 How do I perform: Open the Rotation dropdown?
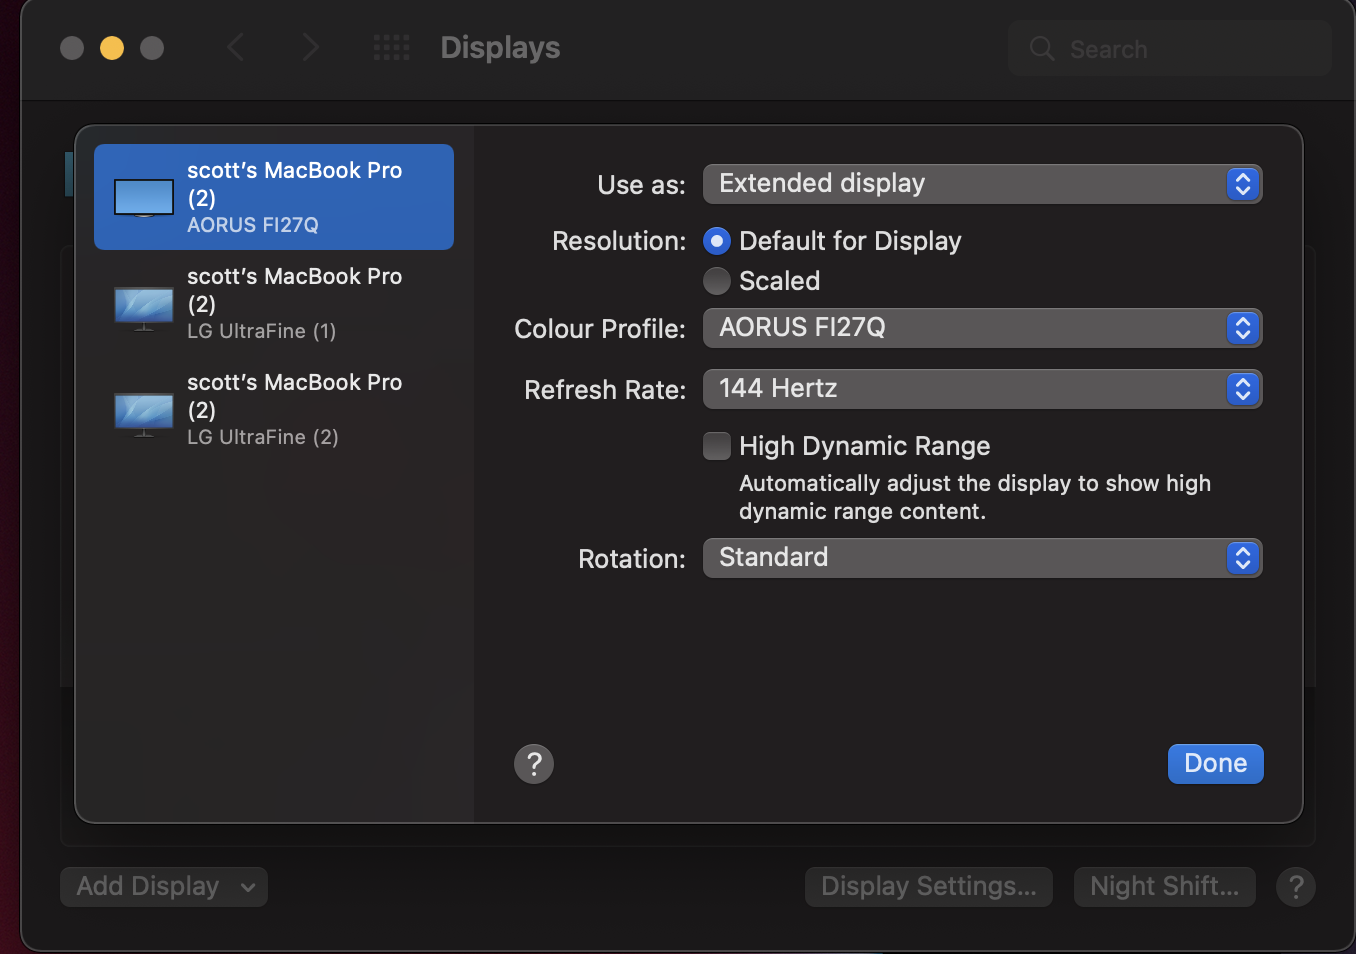coord(982,558)
